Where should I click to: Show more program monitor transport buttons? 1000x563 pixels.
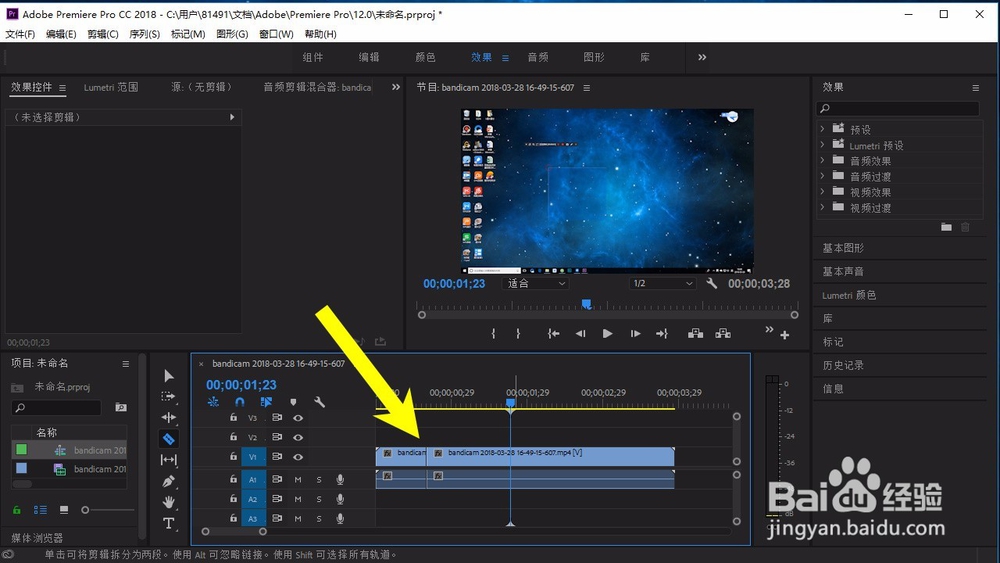click(769, 329)
